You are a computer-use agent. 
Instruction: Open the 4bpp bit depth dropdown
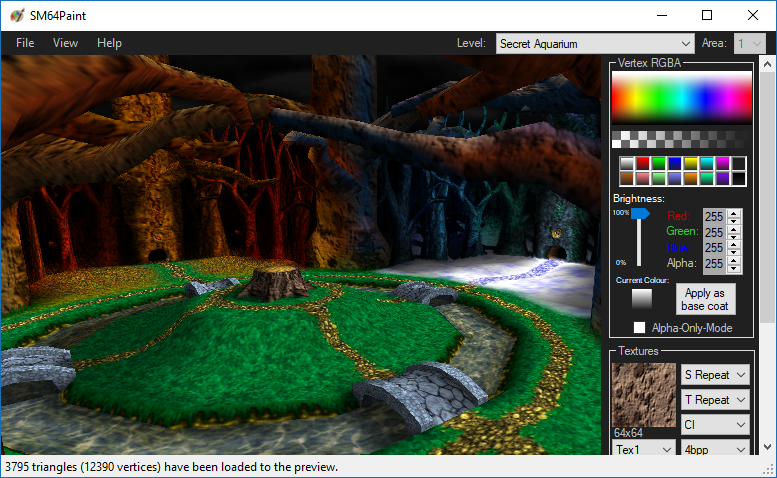point(715,449)
